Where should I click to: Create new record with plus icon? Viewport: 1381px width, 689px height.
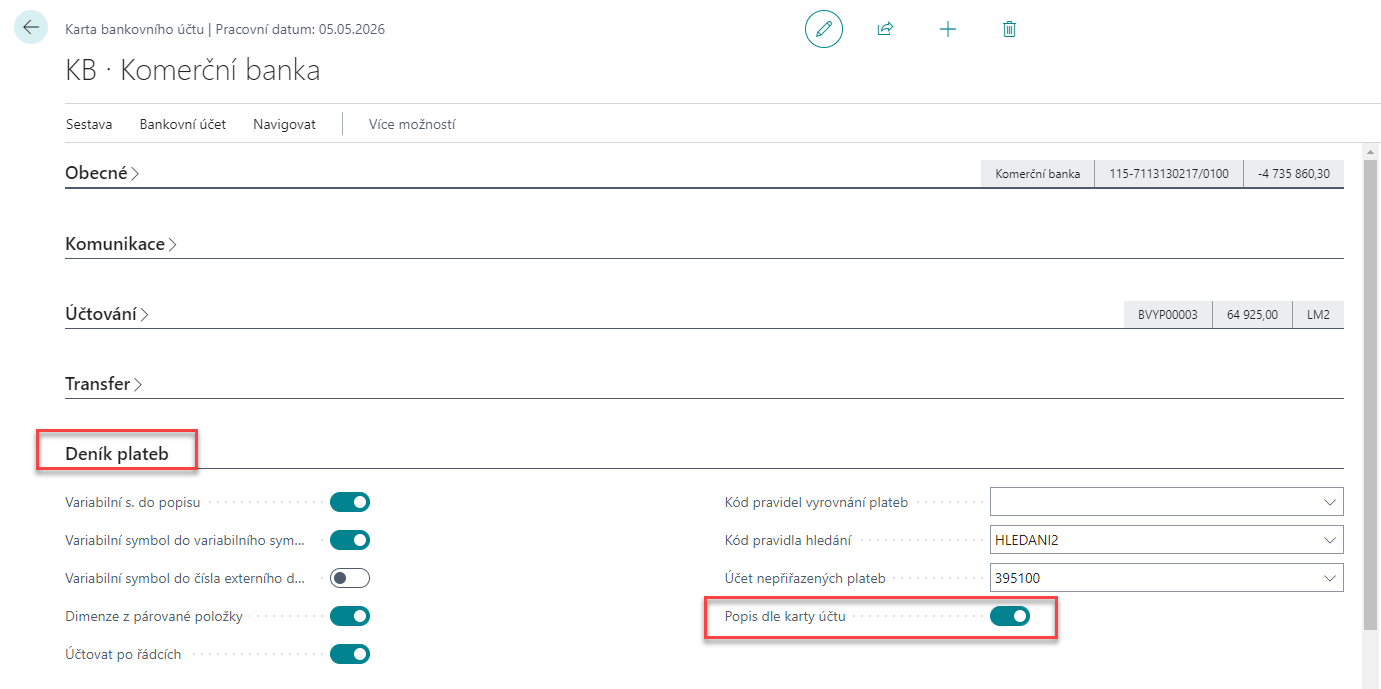[948, 29]
